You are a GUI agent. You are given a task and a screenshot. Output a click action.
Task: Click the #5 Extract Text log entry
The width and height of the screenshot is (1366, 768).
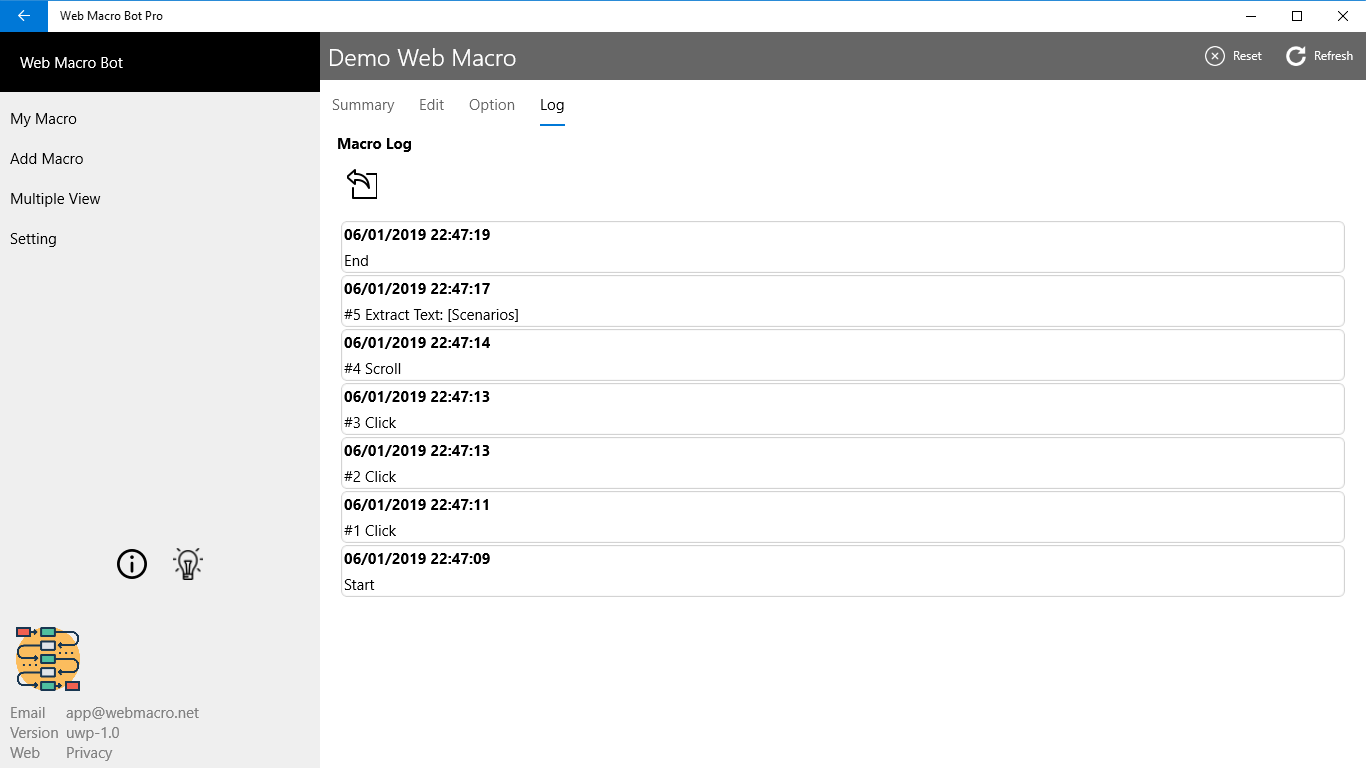point(842,301)
